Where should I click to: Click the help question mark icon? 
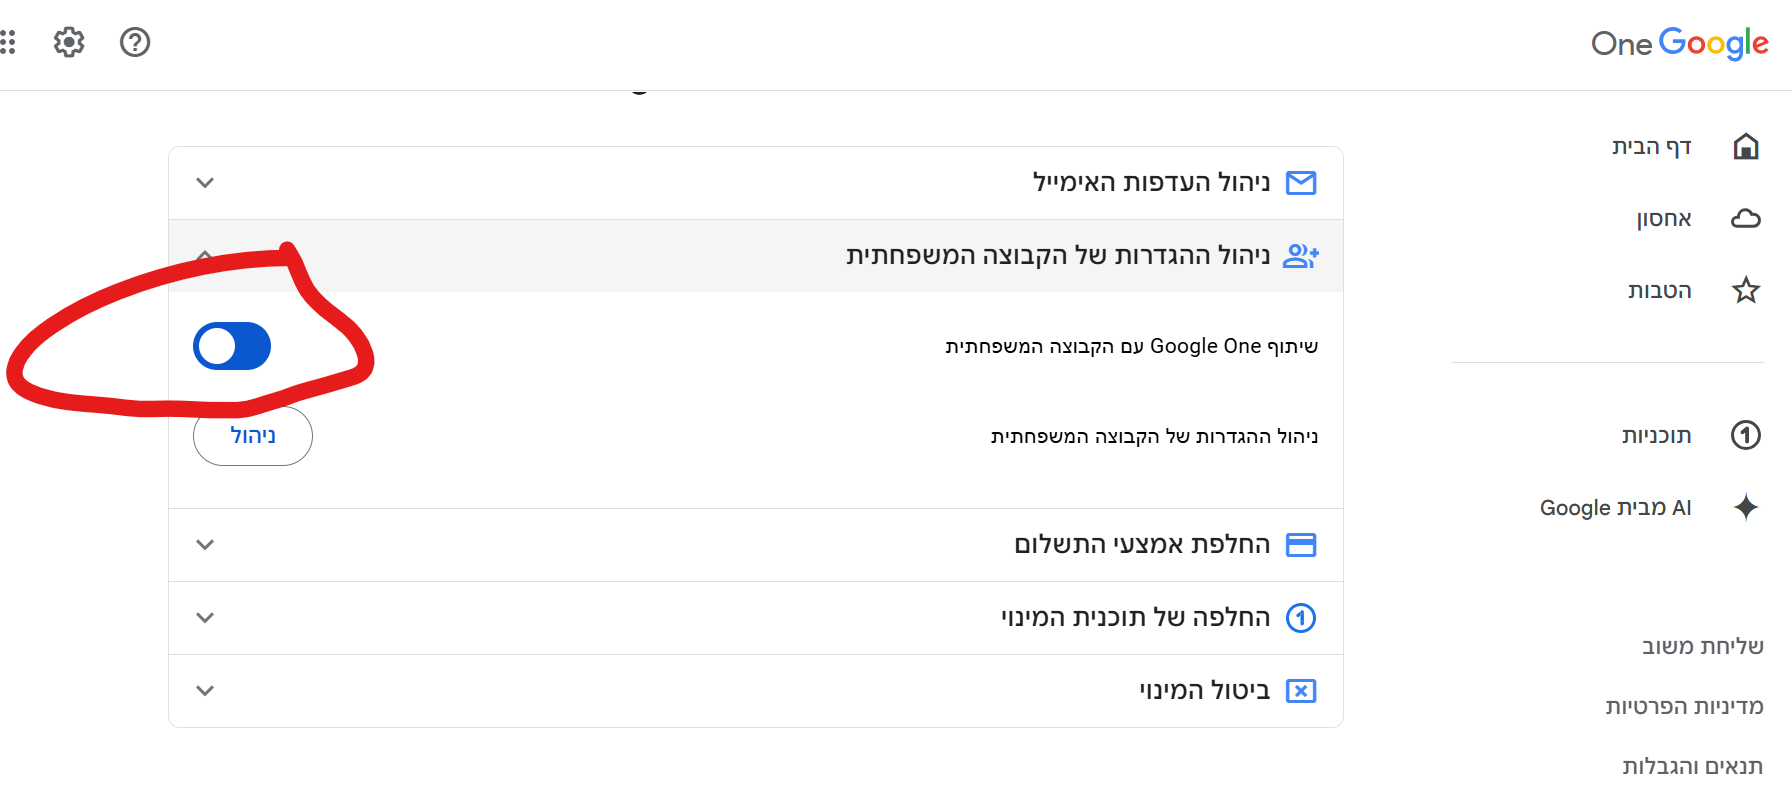135,42
